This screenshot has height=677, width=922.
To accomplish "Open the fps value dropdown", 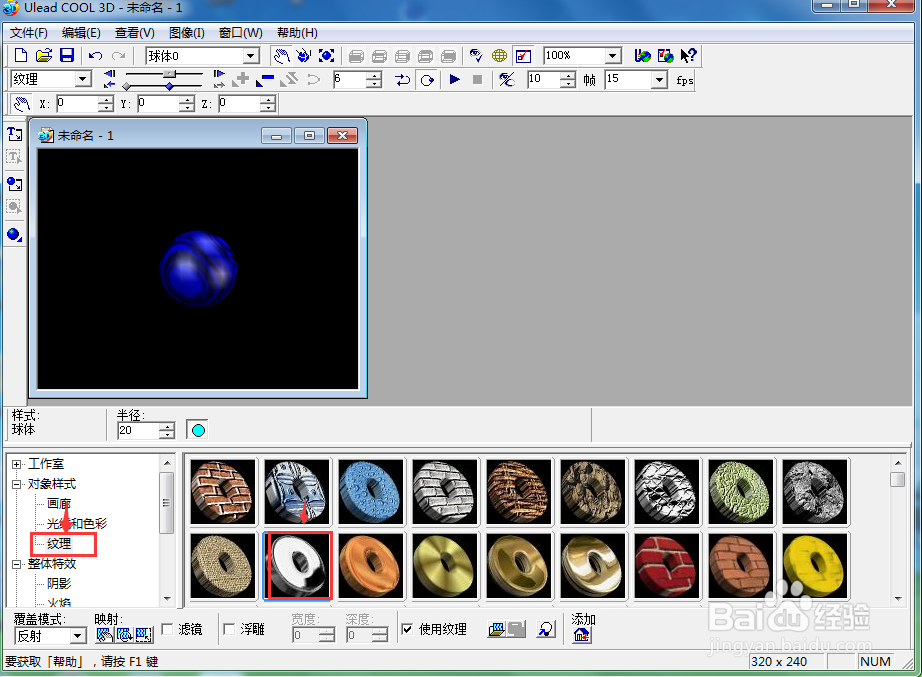I will click(660, 79).
